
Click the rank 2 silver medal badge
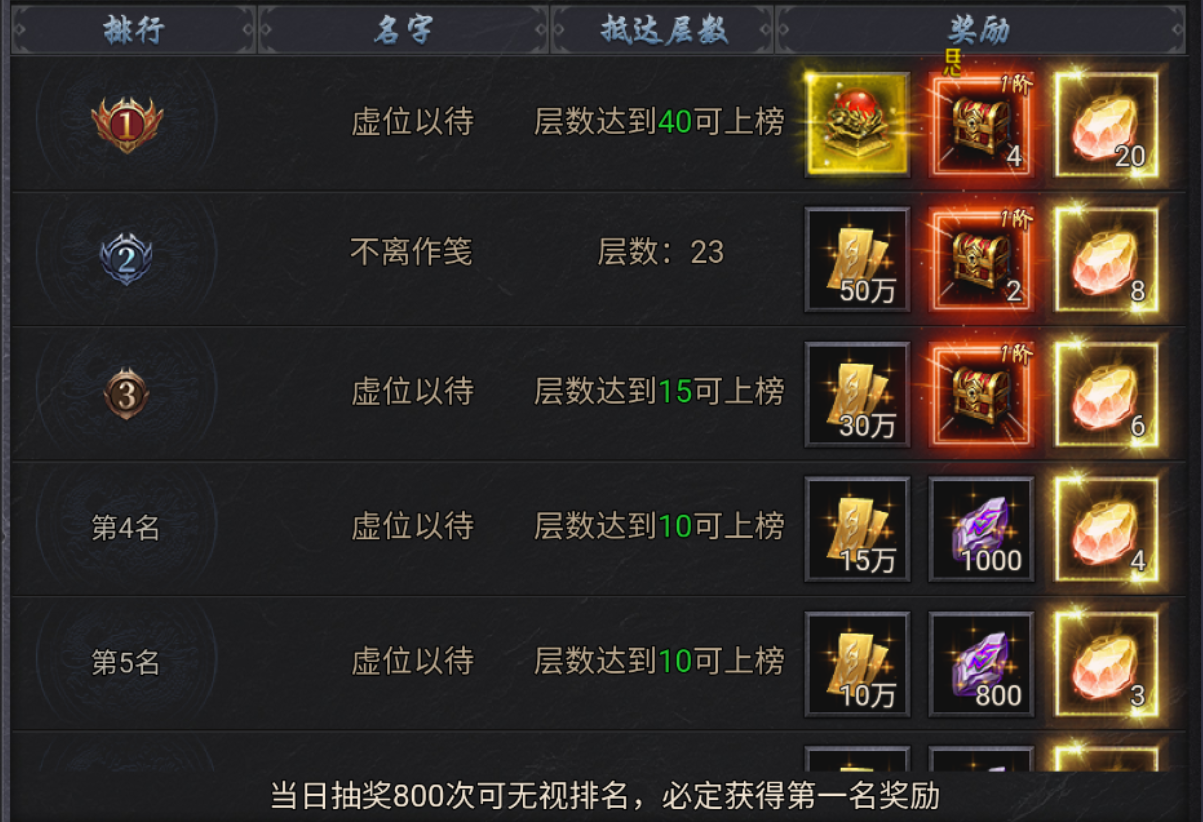[126, 259]
